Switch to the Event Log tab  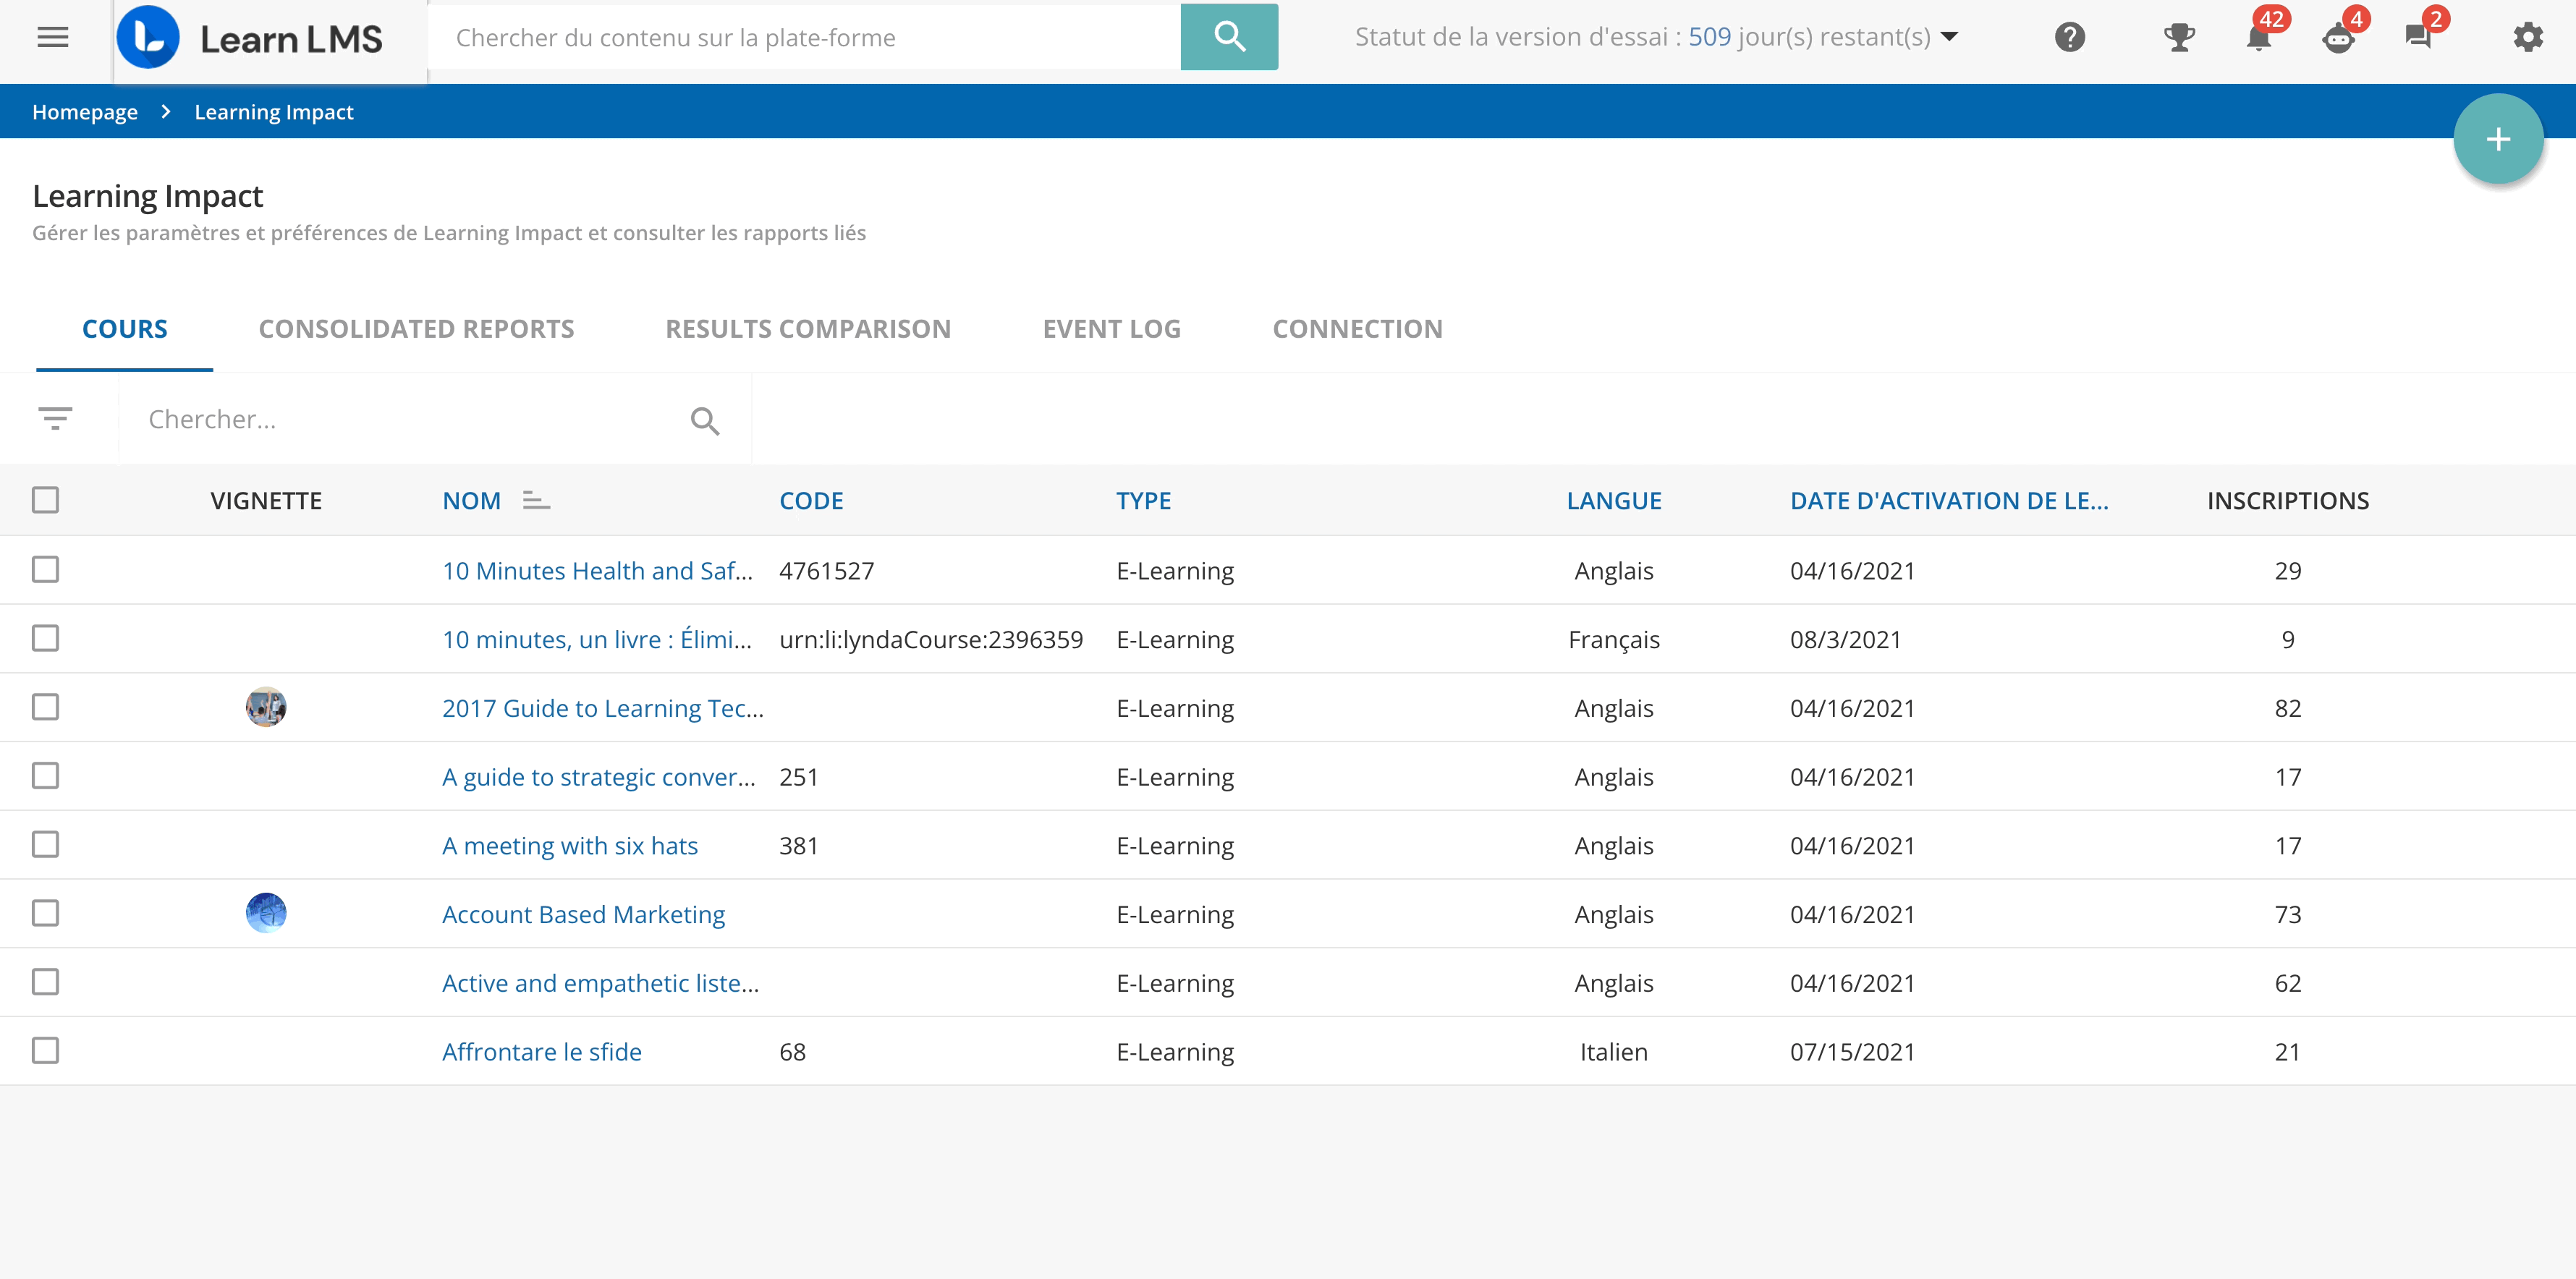tap(1111, 329)
